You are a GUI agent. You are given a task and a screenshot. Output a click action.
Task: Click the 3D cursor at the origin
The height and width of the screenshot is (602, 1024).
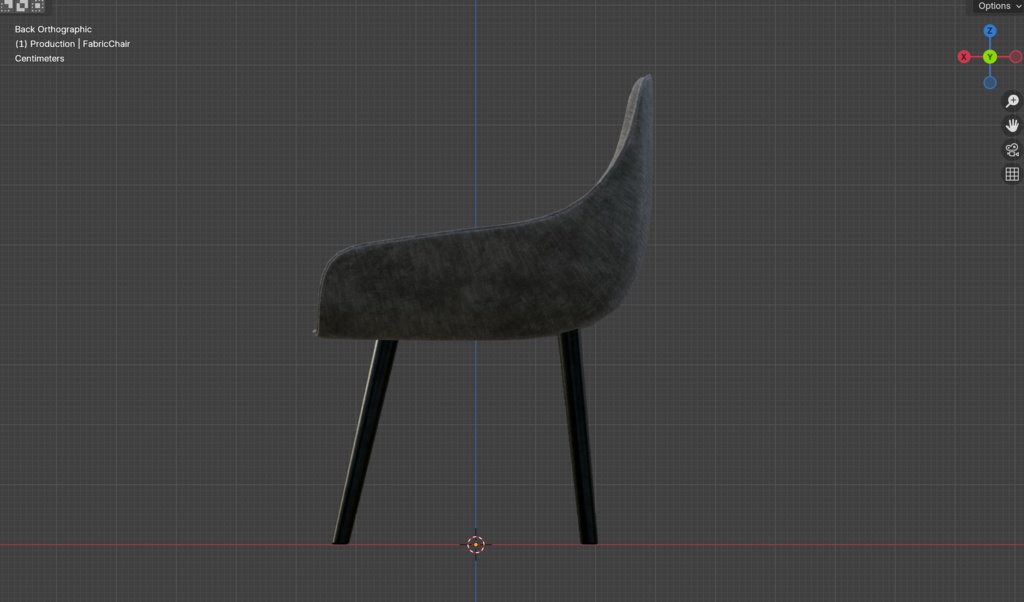[475, 544]
